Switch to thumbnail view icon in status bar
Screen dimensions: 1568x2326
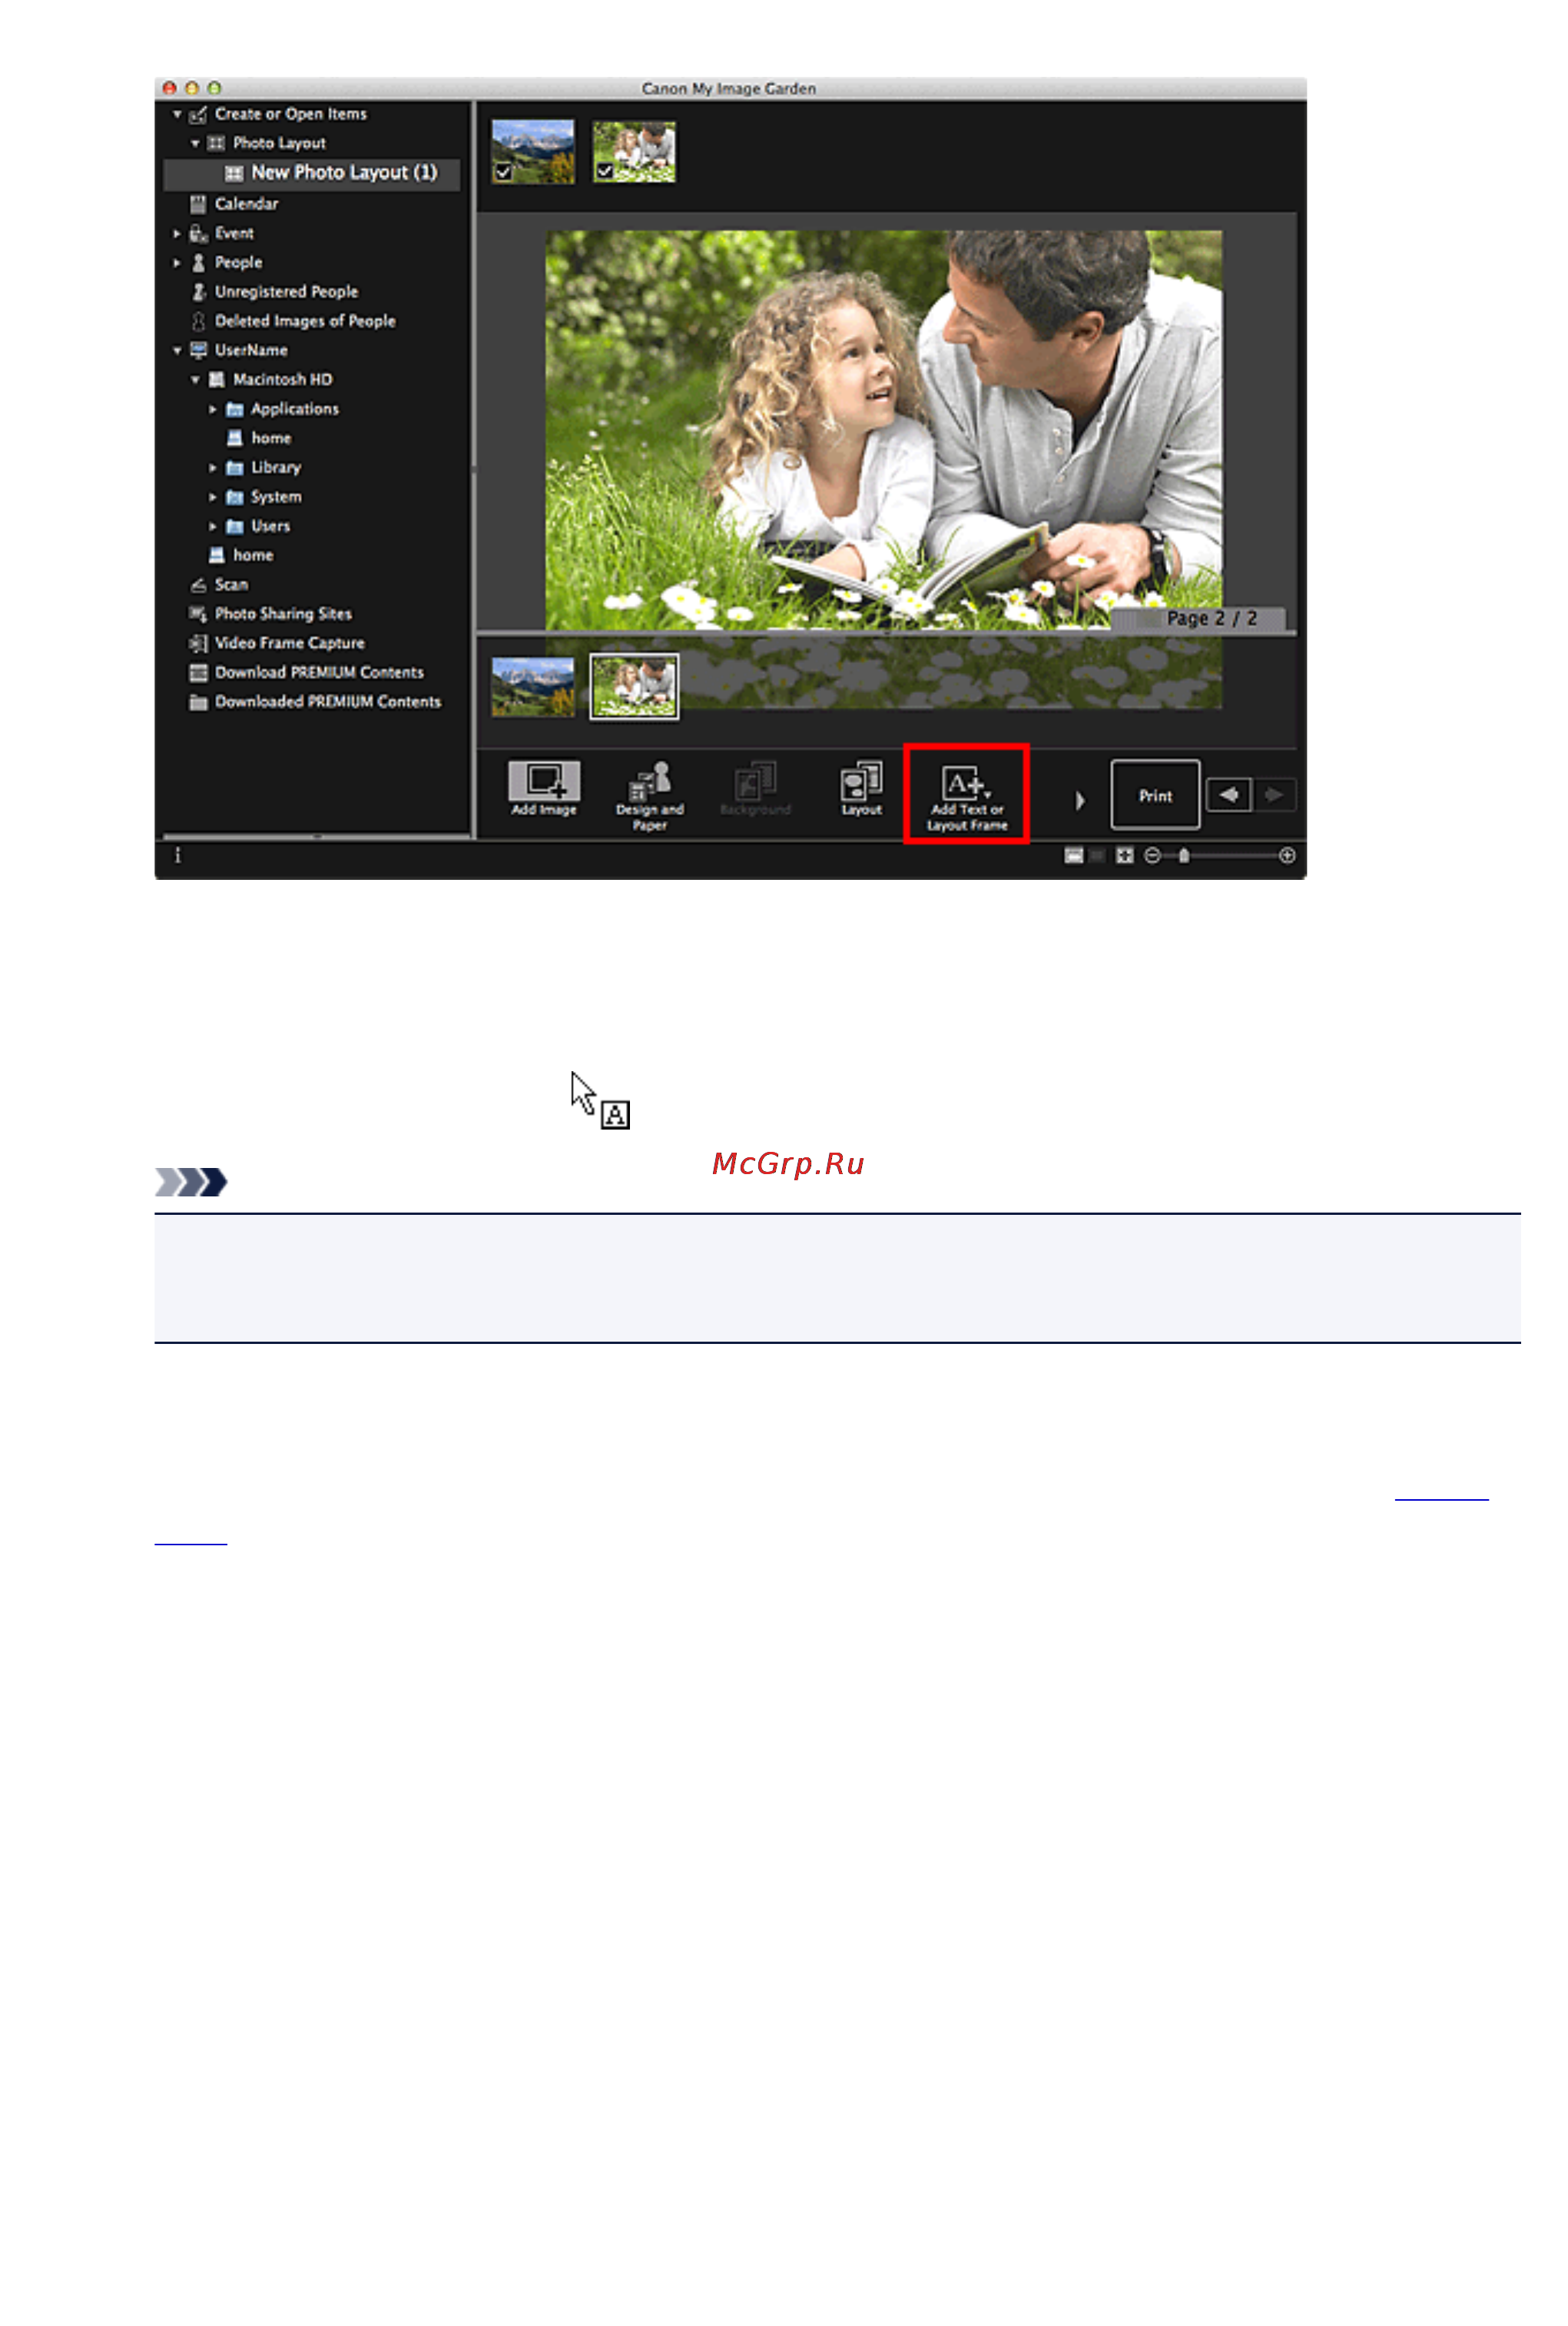tap(1073, 856)
